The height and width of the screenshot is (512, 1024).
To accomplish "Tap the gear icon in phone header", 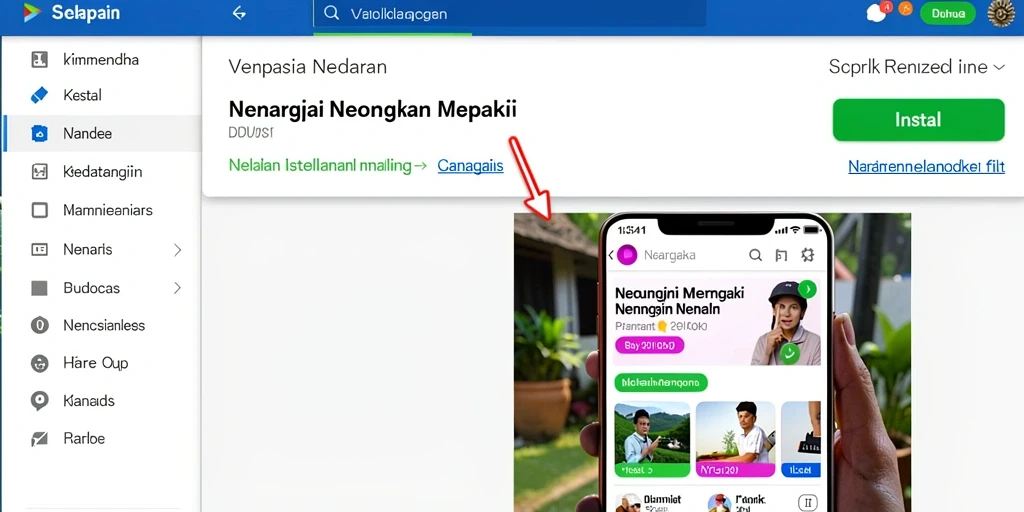I will (x=808, y=255).
